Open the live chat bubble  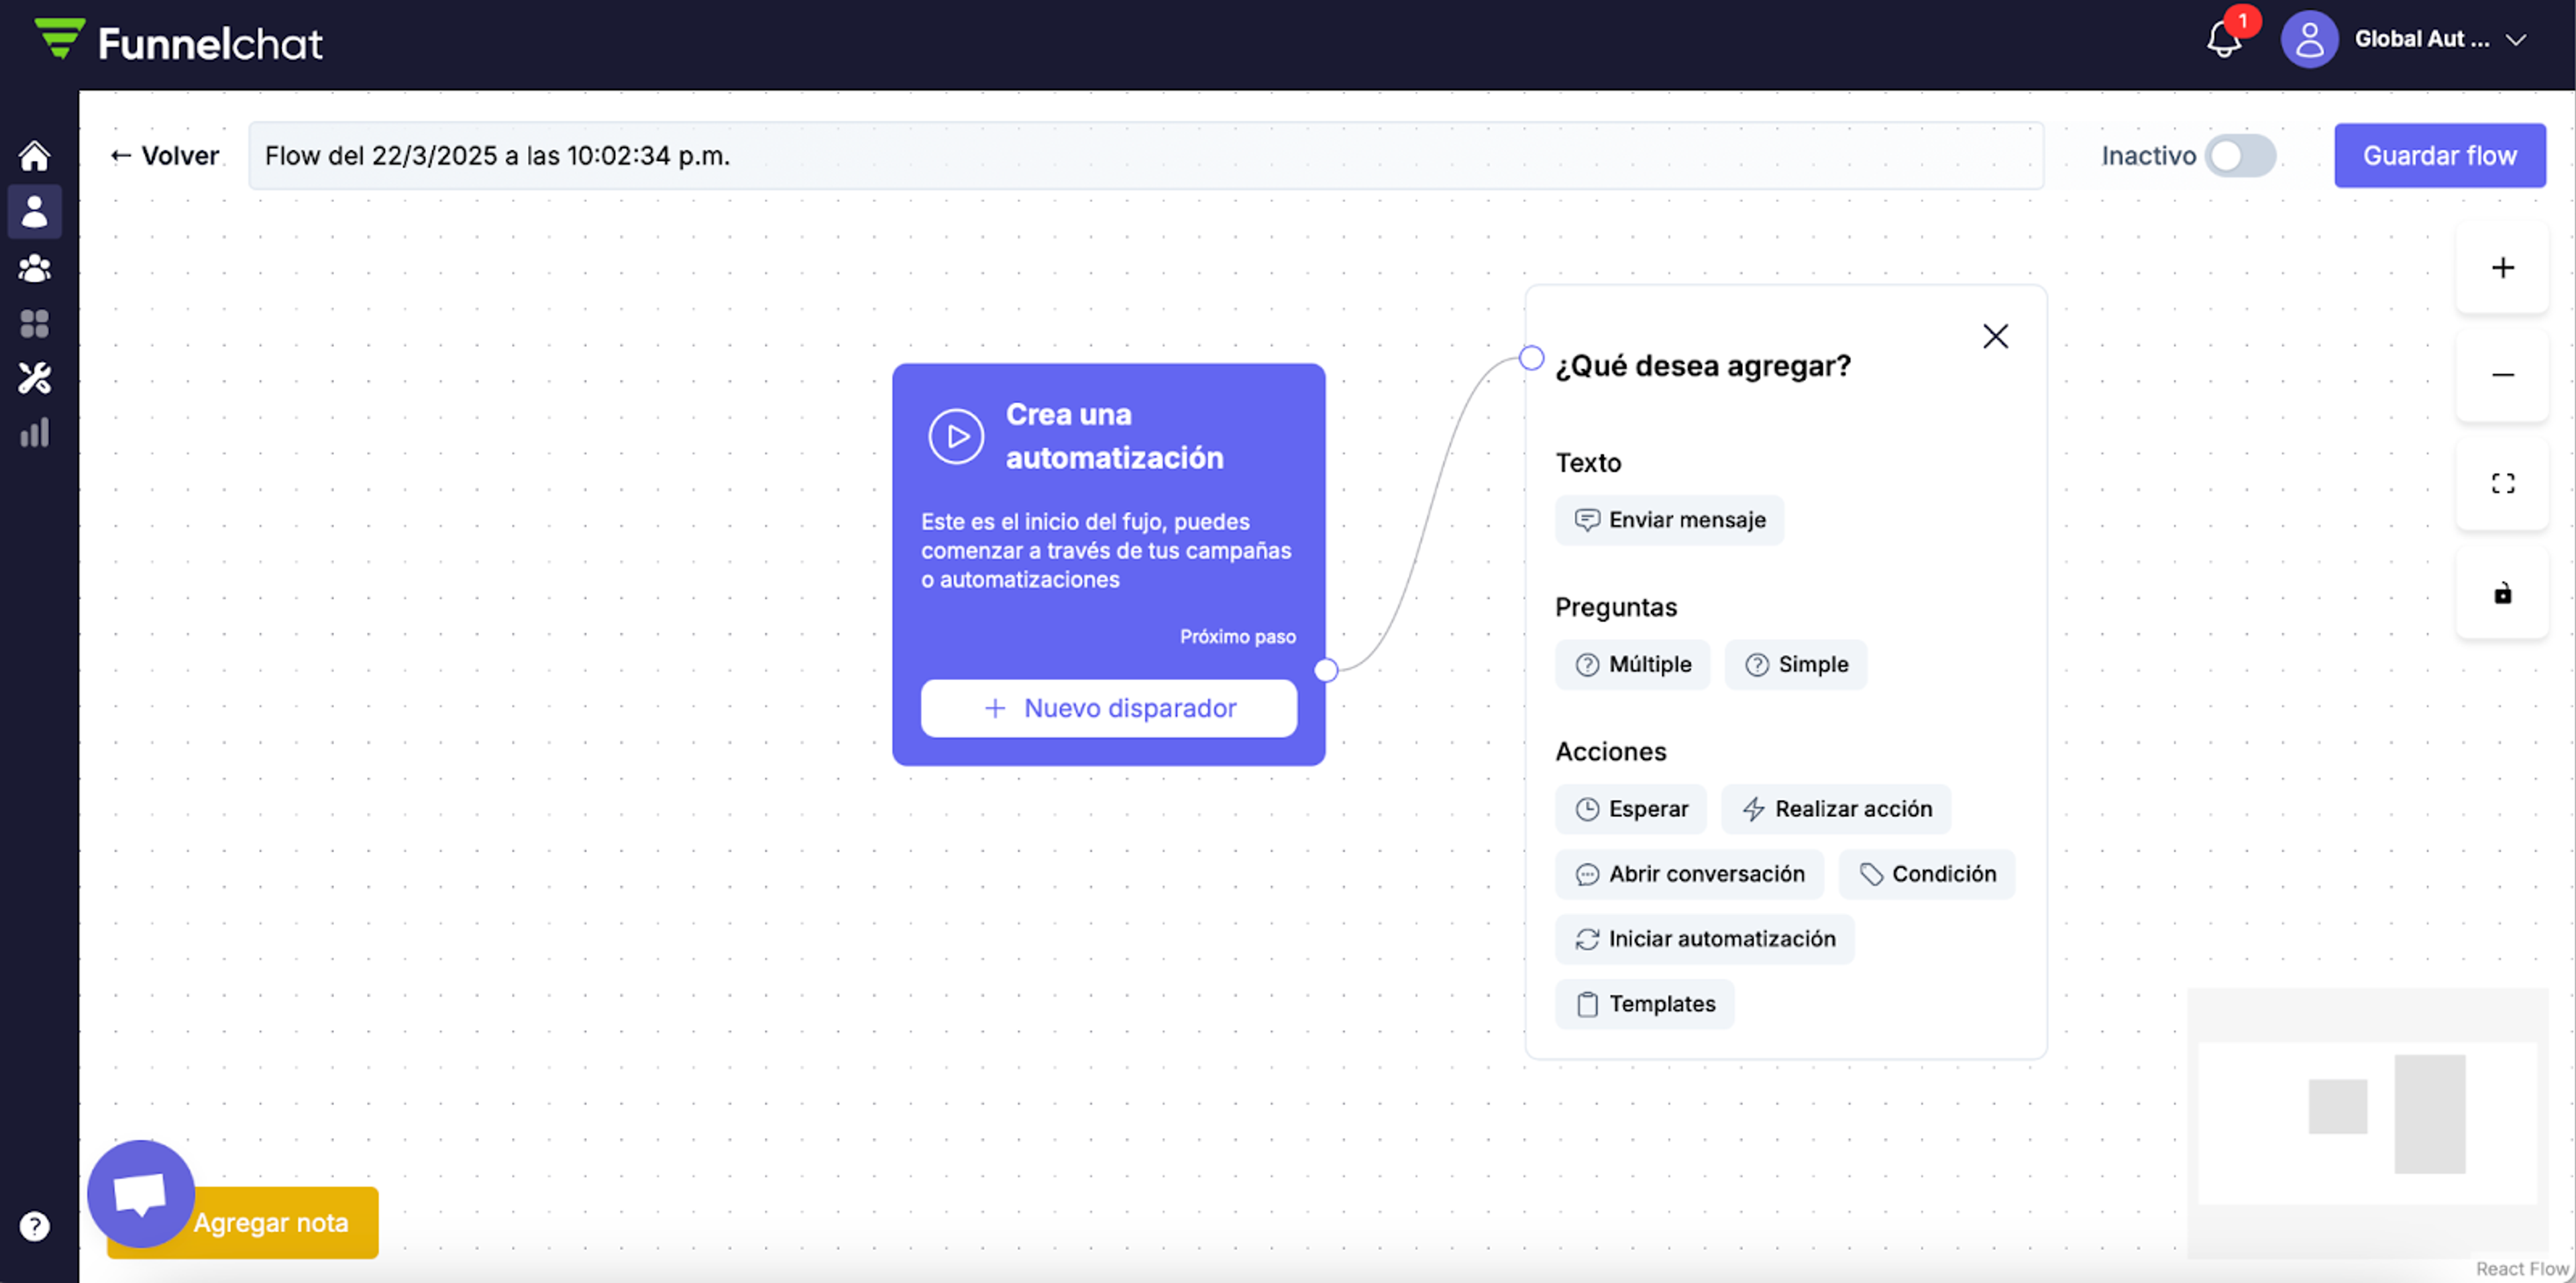click(x=140, y=1193)
